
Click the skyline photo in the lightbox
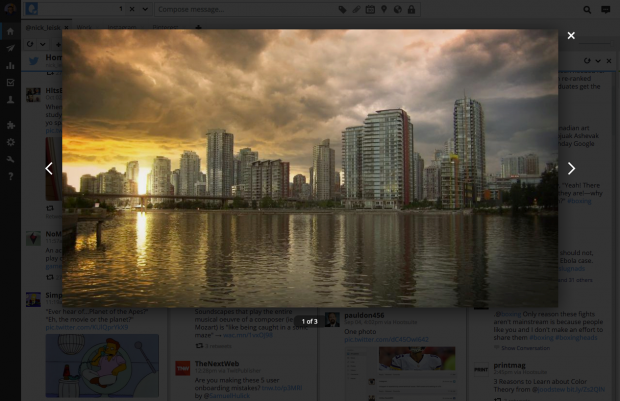(x=310, y=168)
